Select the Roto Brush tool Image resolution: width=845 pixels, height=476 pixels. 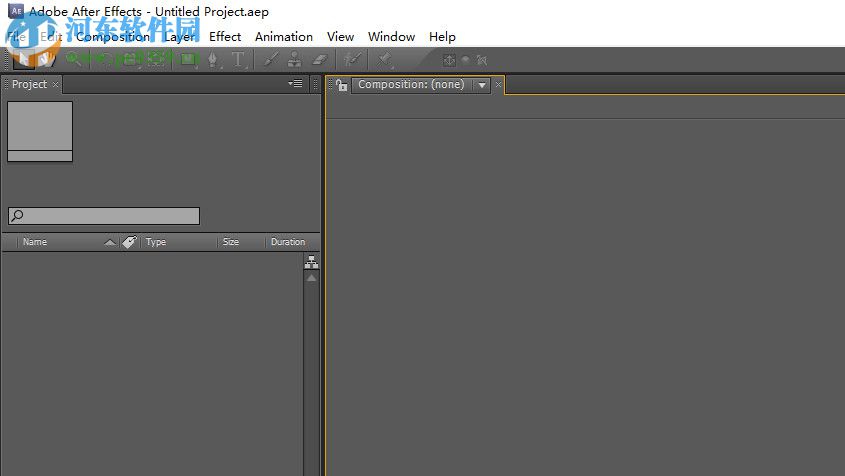point(352,59)
